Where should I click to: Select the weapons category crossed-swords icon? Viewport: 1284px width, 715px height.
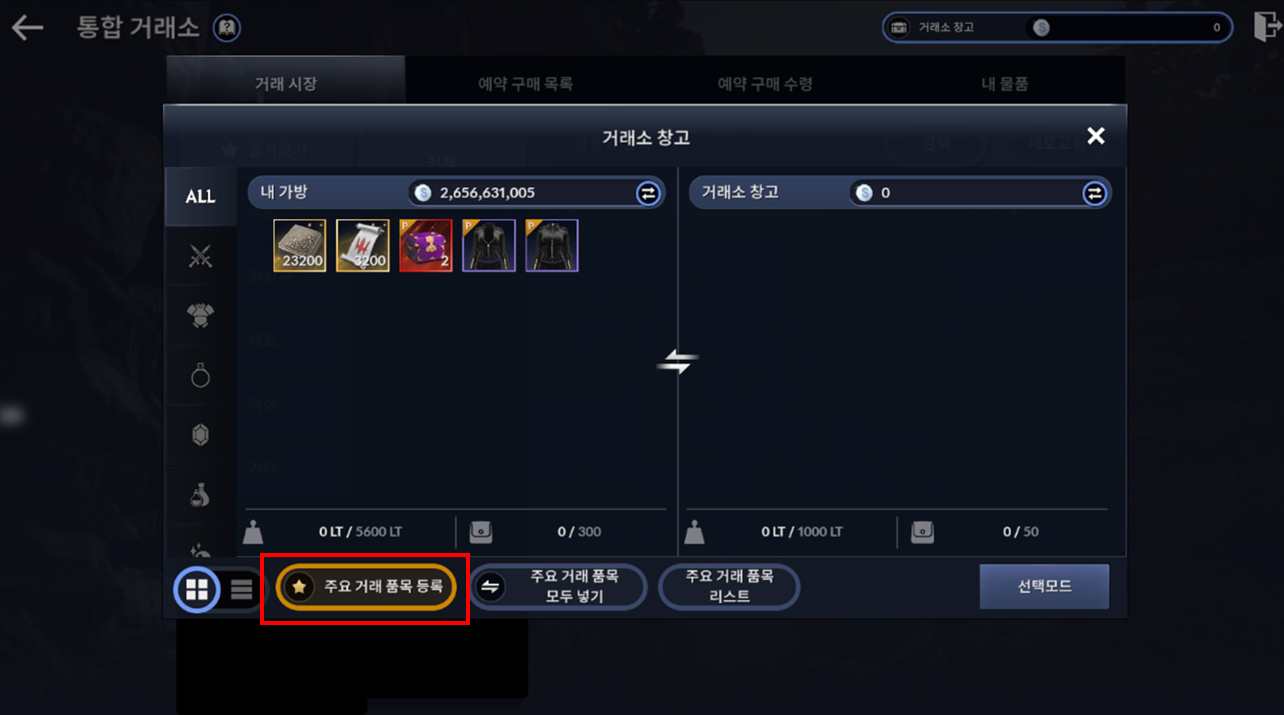(200, 257)
